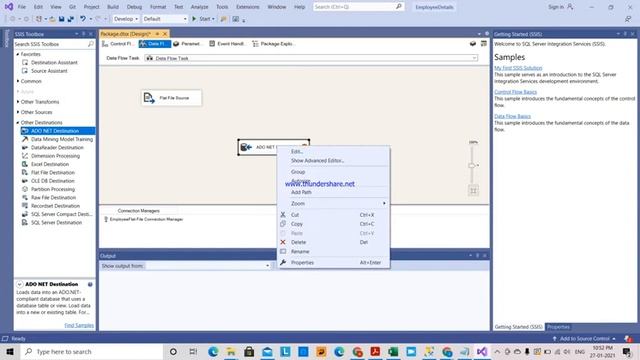The image size is (640, 360).
Task: Open the Build menu
Action: [113, 7]
